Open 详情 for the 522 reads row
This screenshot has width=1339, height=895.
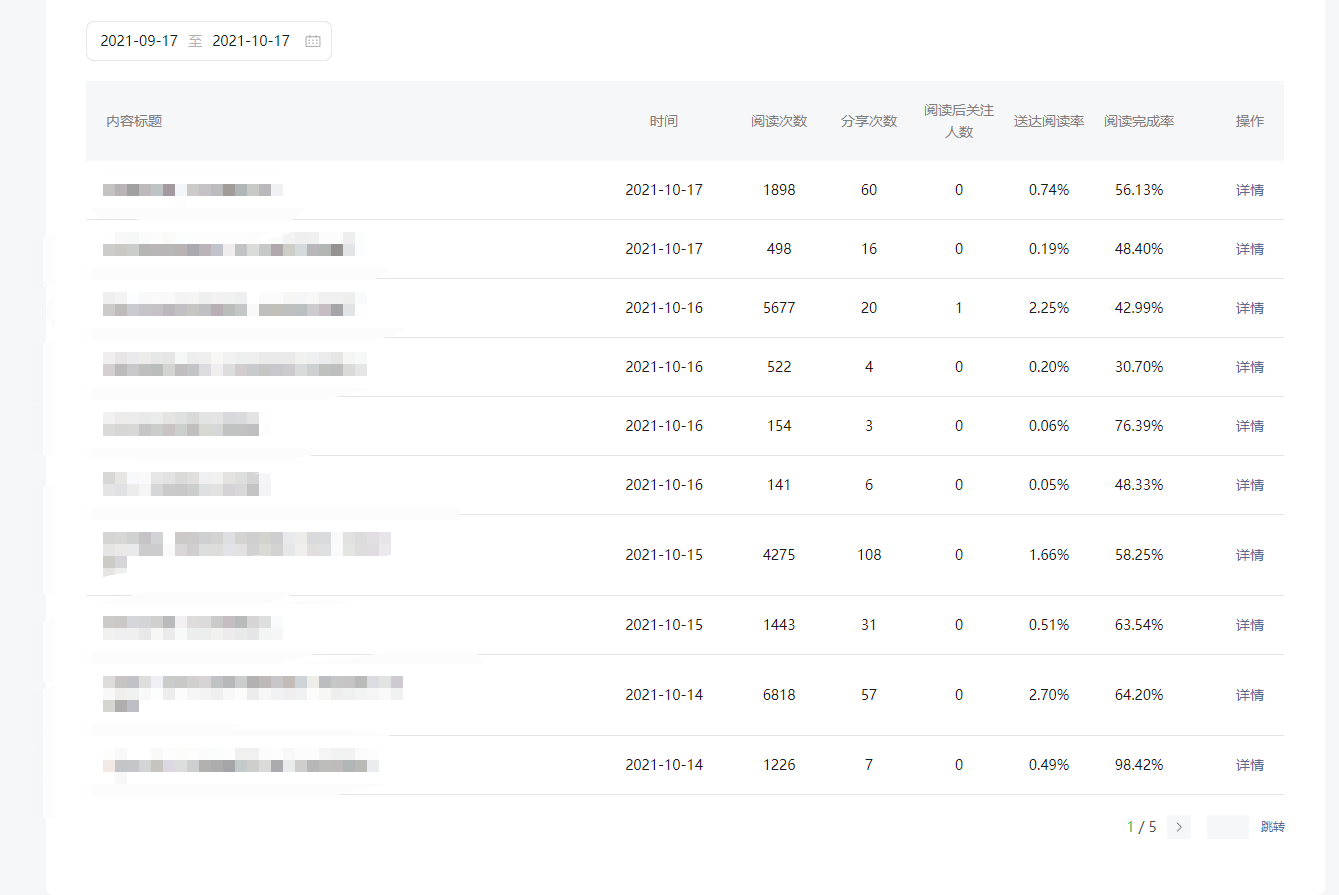tap(1249, 367)
